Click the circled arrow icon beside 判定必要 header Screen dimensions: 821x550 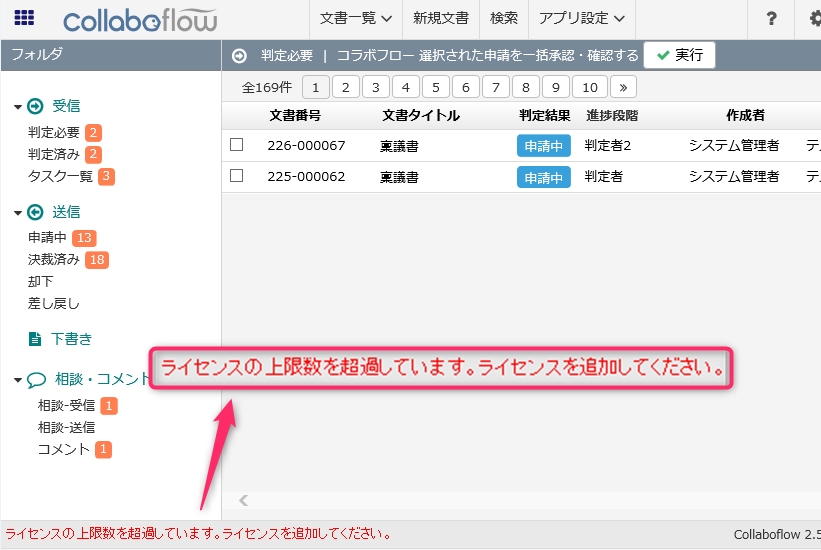(x=239, y=56)
